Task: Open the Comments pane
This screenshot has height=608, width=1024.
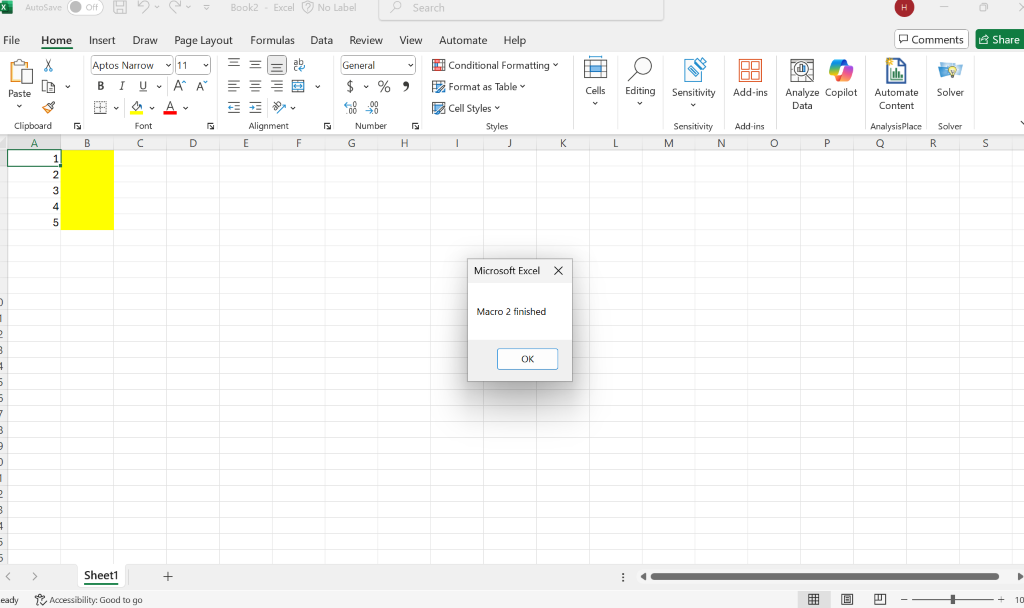Action: coord(931,39)
